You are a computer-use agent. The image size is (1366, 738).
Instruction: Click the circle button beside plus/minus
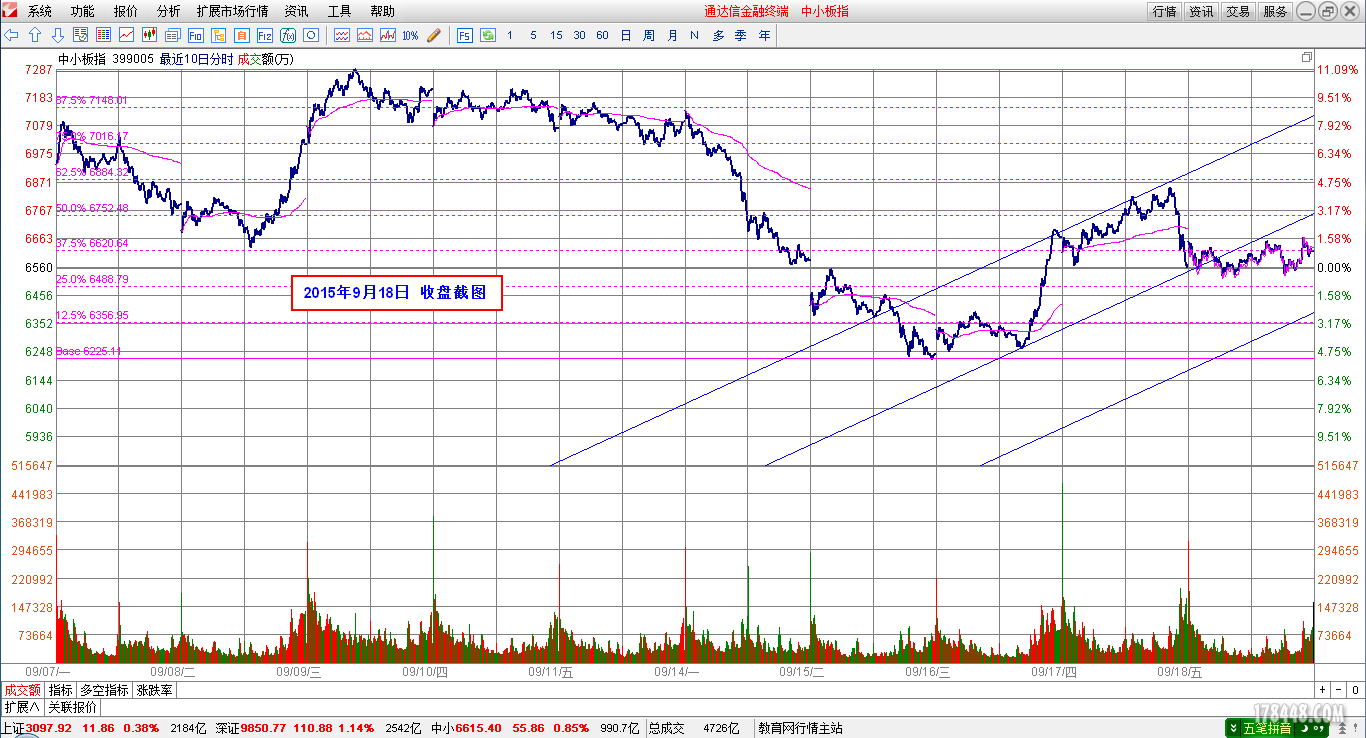click(x=1356, y=690)
